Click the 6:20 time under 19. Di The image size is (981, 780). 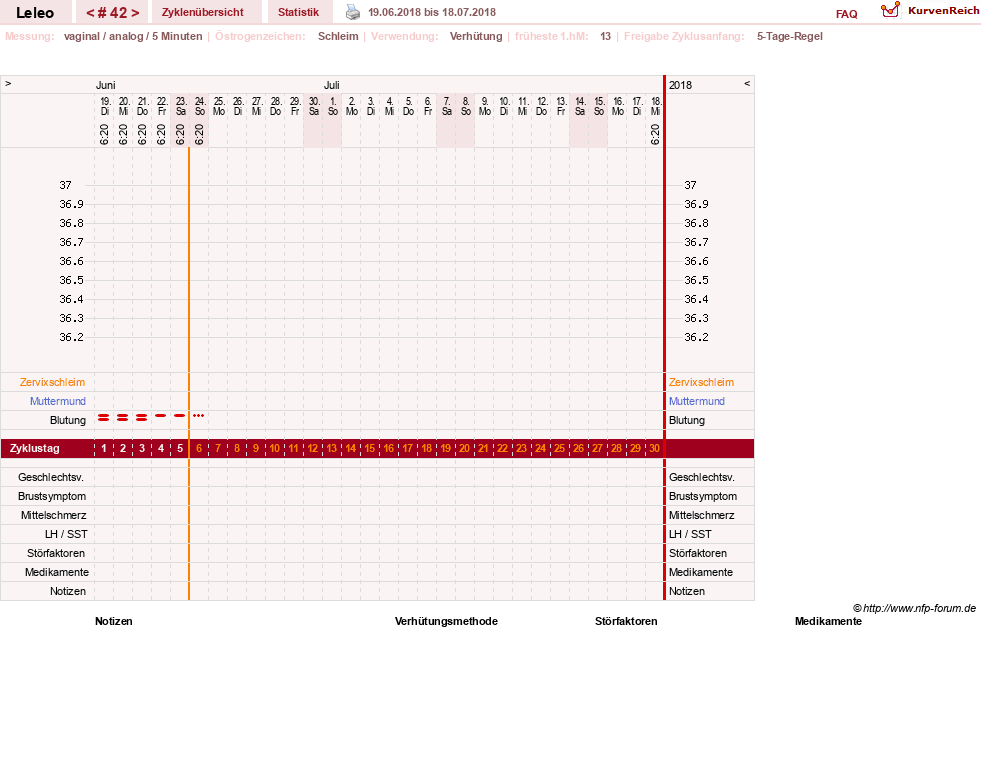[x=104, y=134]
